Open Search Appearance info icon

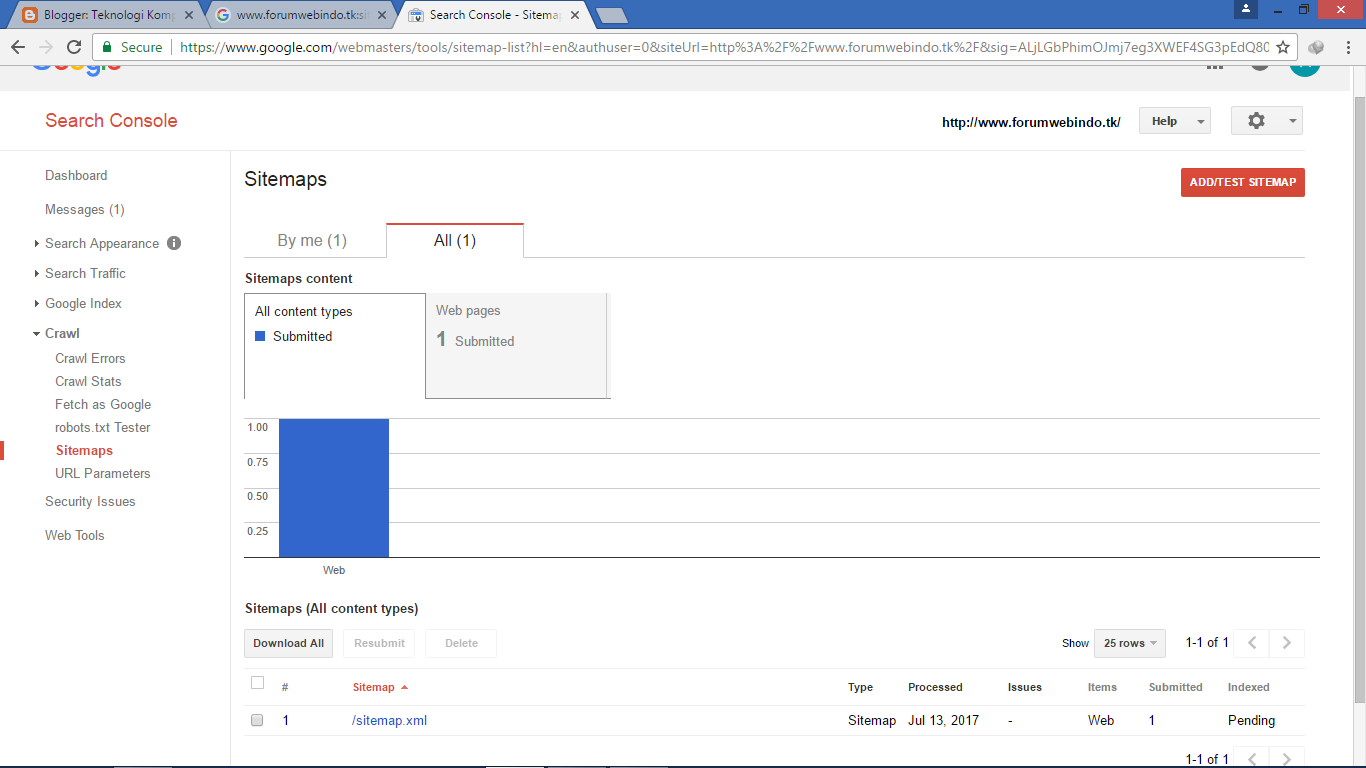pyautogui.click(x=174, y=243)
